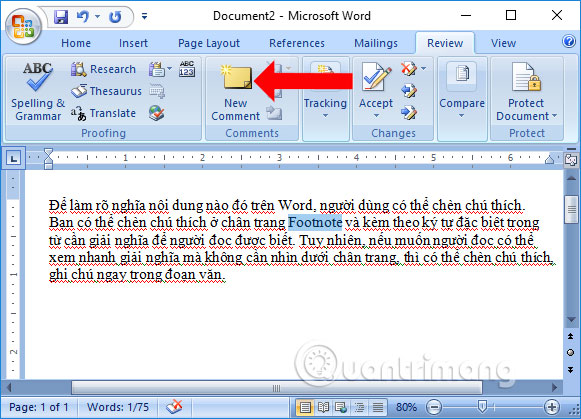581x419 pixels.
Task: Open Microsoft Word Help icon
Action: click(x=568, y=41)
